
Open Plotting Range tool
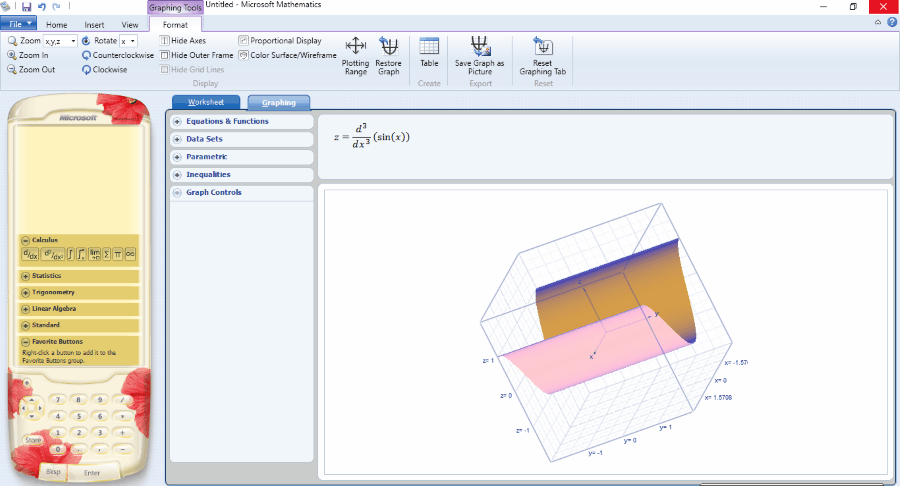pos(355,56)
